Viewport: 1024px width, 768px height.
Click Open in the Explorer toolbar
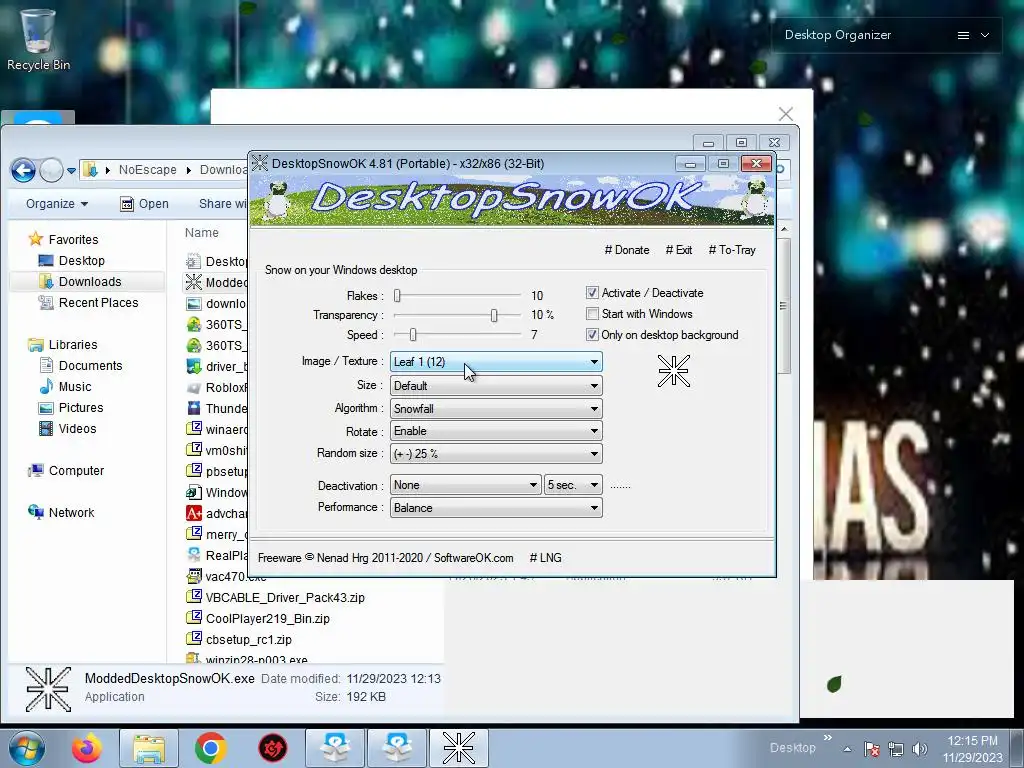point(144,204)
